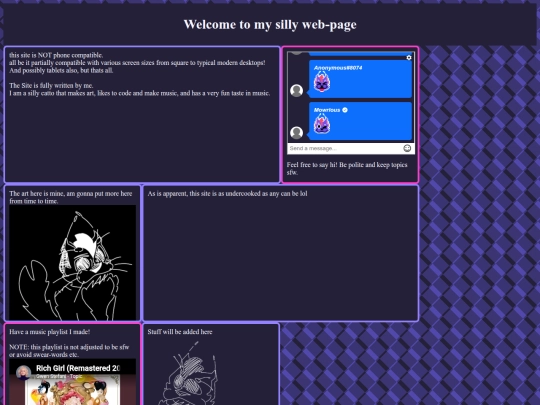The image size is (540, 405).
Task: Click 'this site is NOT phone compatible.' text
Action: (x=56, y=55)
